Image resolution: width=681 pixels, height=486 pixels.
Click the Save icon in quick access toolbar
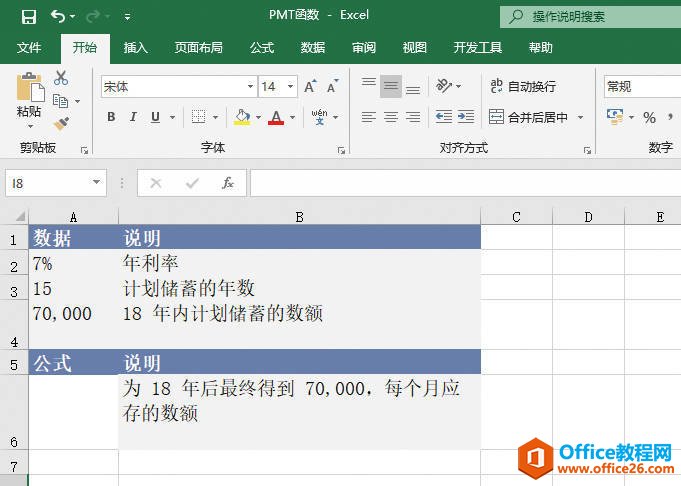[x=29, y=17]
